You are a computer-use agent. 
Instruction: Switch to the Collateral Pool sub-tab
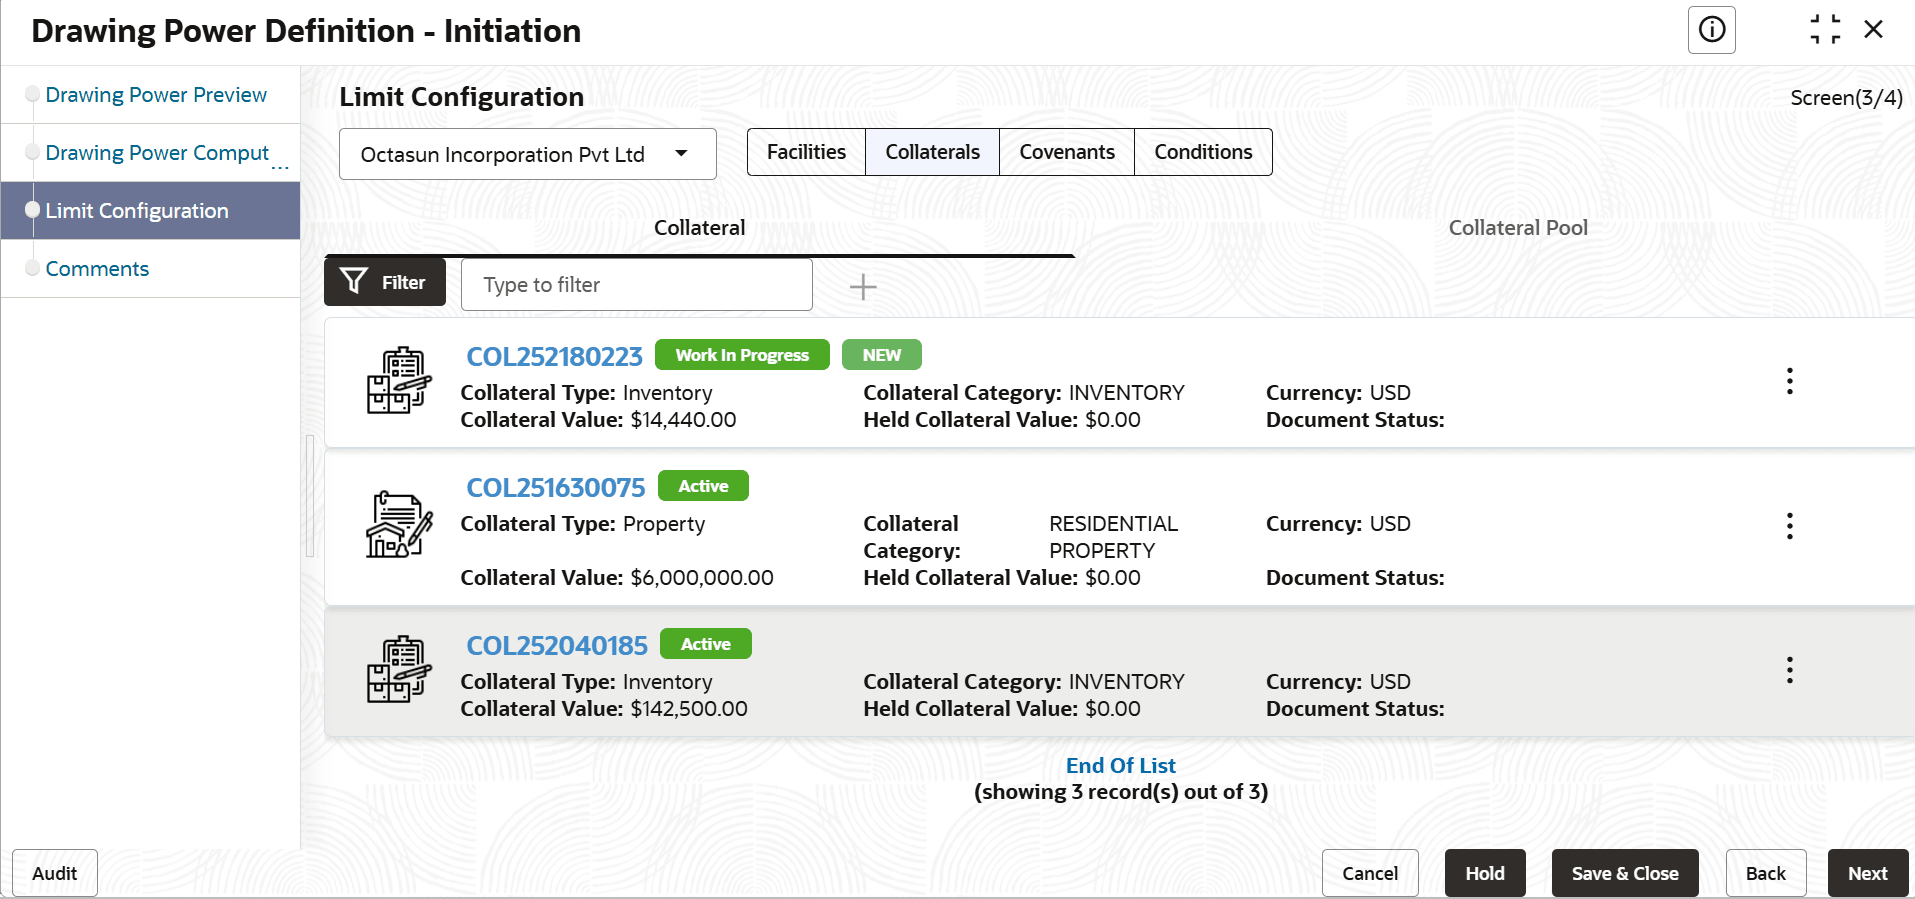click(1518, 228)
